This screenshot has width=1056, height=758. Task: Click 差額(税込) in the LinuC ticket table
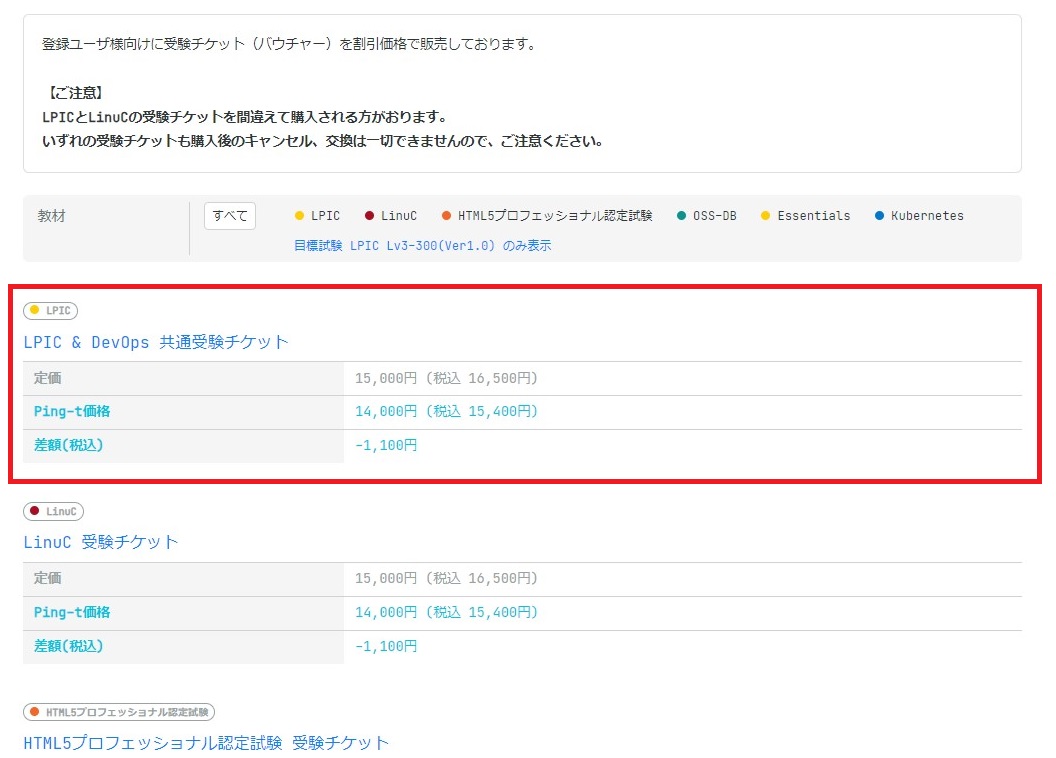pos(66,646)
